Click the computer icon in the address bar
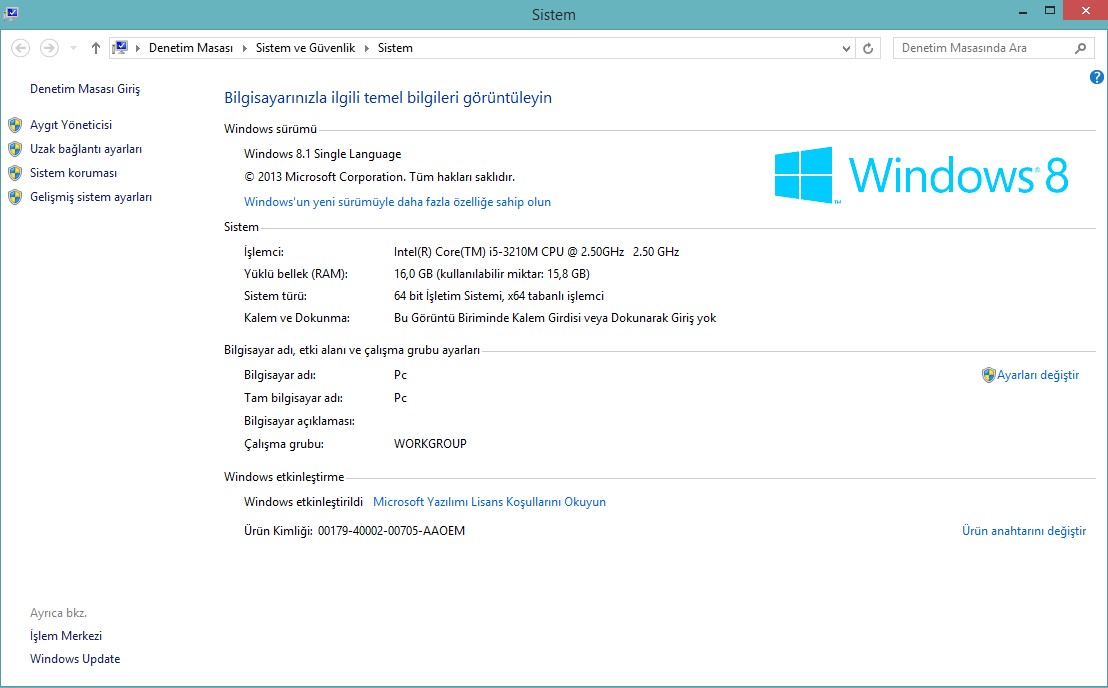This screenshot has width=1108, height=688. point(121,47)
